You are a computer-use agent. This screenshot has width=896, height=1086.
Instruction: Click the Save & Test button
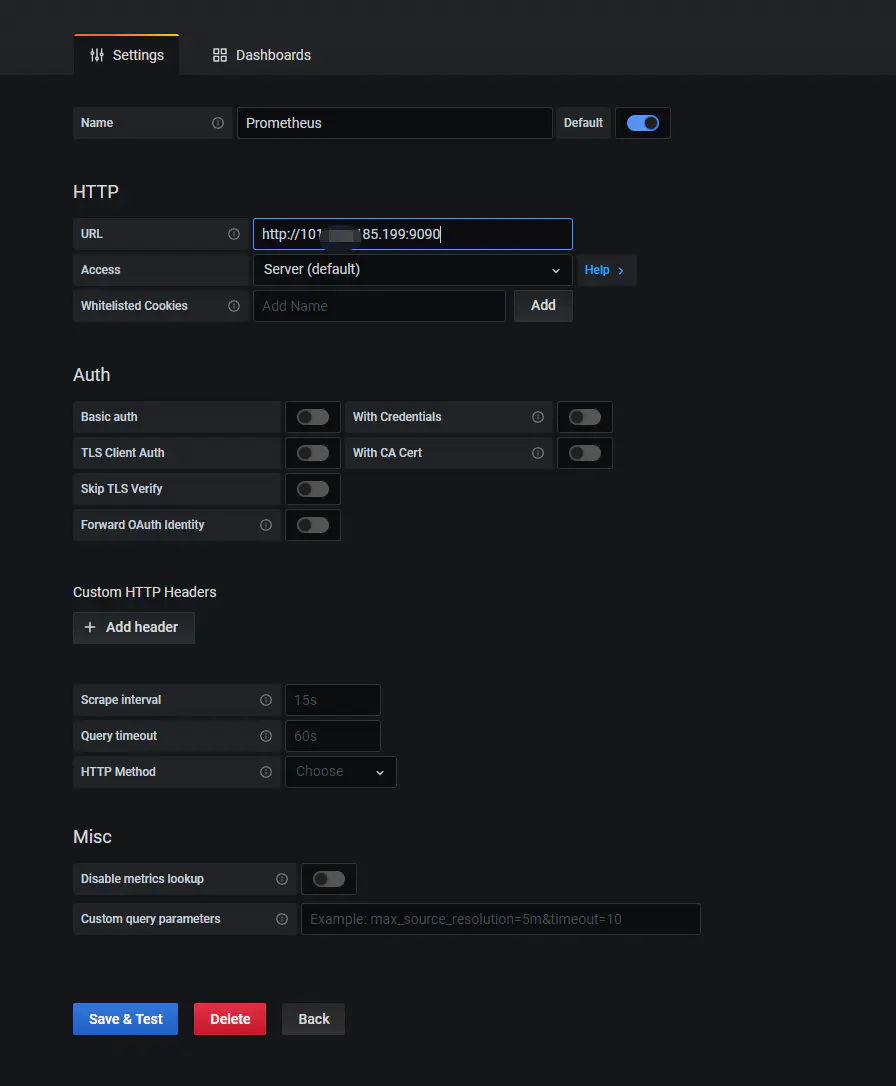tap(125, 1020)
